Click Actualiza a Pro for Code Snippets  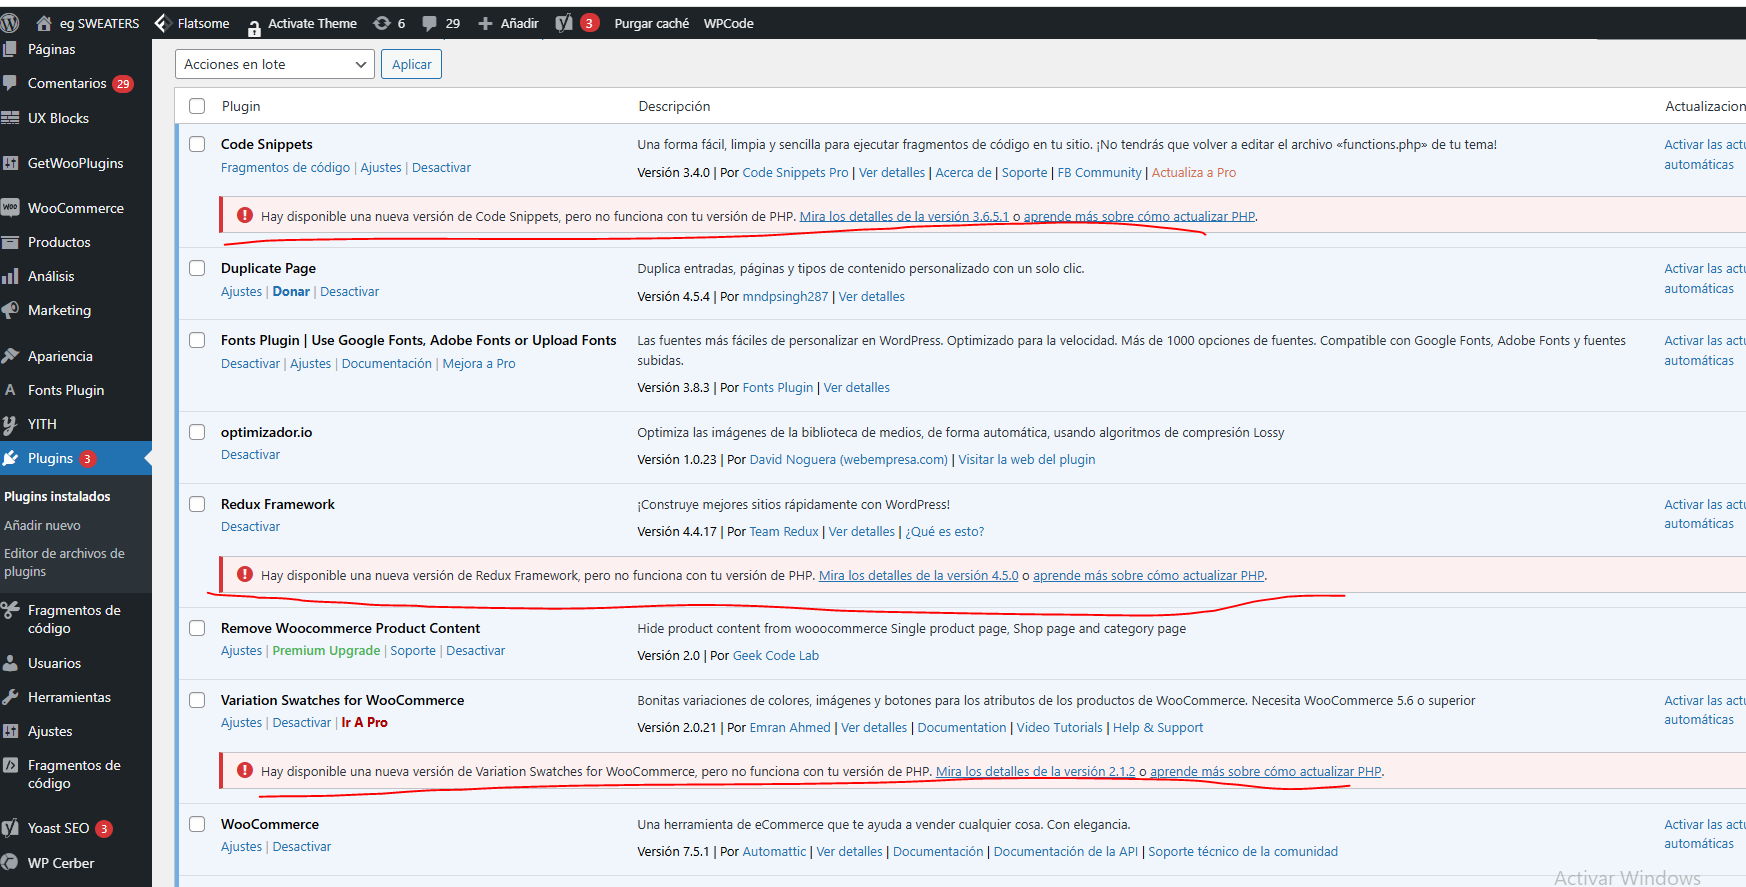click(x=1194, y=173)
